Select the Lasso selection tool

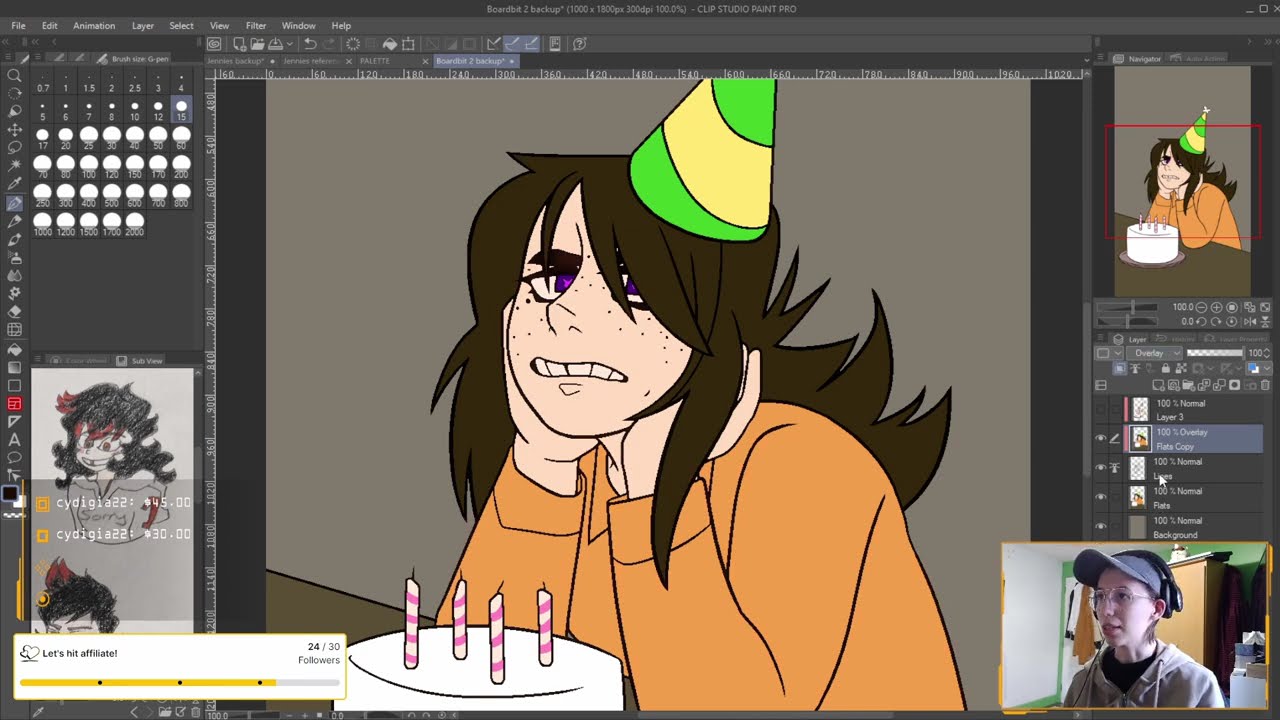coord(14,147)
